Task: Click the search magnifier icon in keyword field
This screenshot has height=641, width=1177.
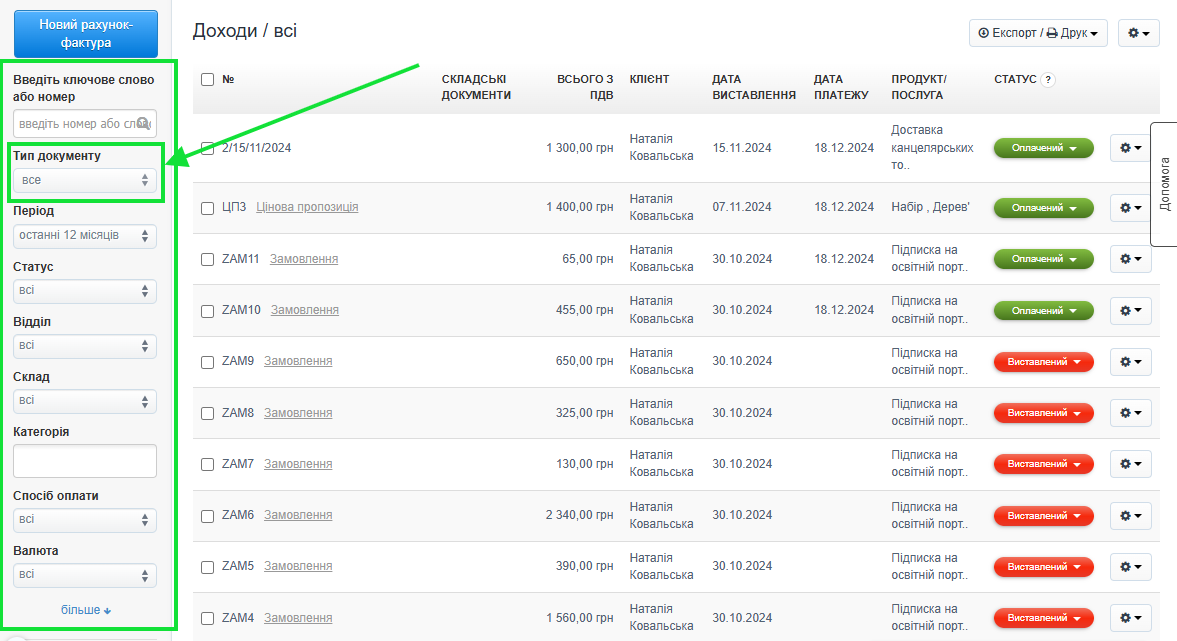Action: [x=144, y=123]
